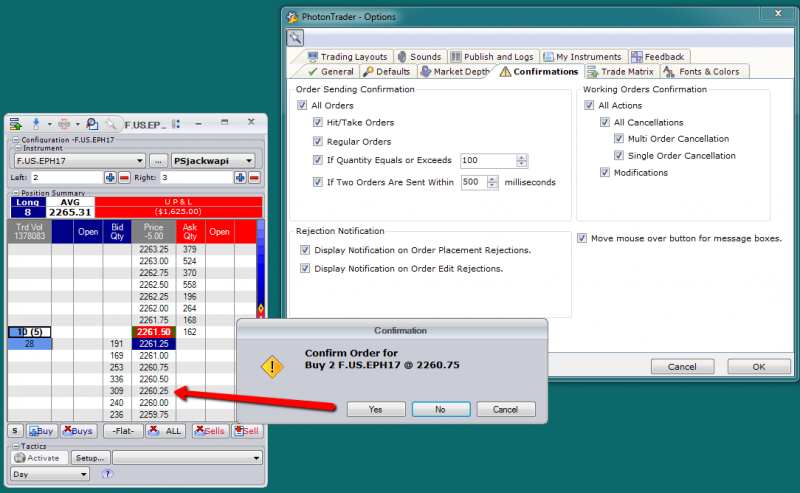This screenshot has width=800, height=493.
Task: Switch to the Trading Layouts tab
Action: click(x=347, y=57)
